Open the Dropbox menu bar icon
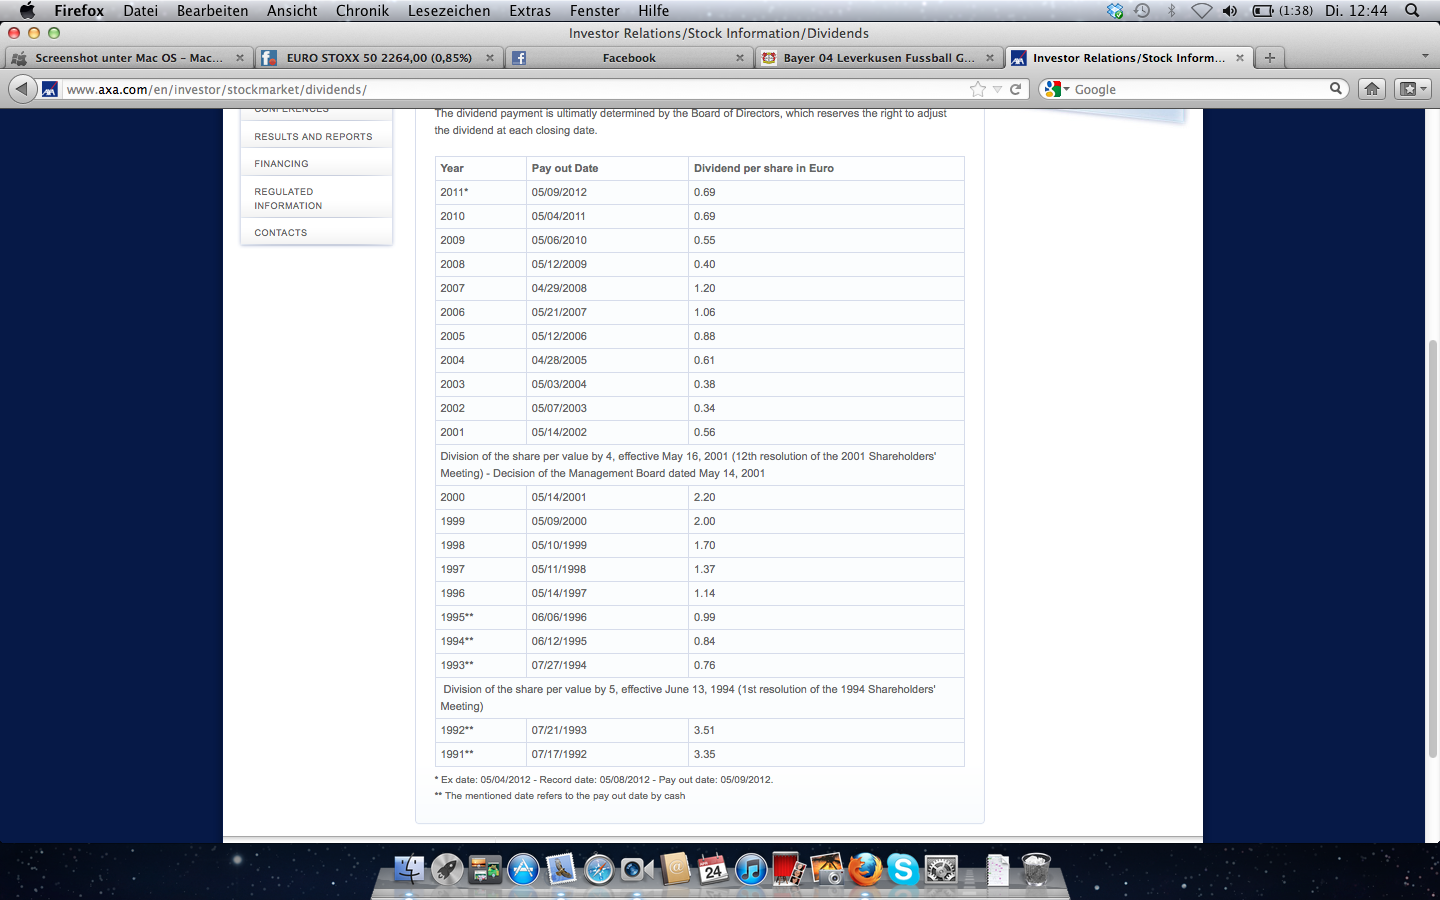The width and height of the screenshot is (1440, 900). tap(1114, 11)
